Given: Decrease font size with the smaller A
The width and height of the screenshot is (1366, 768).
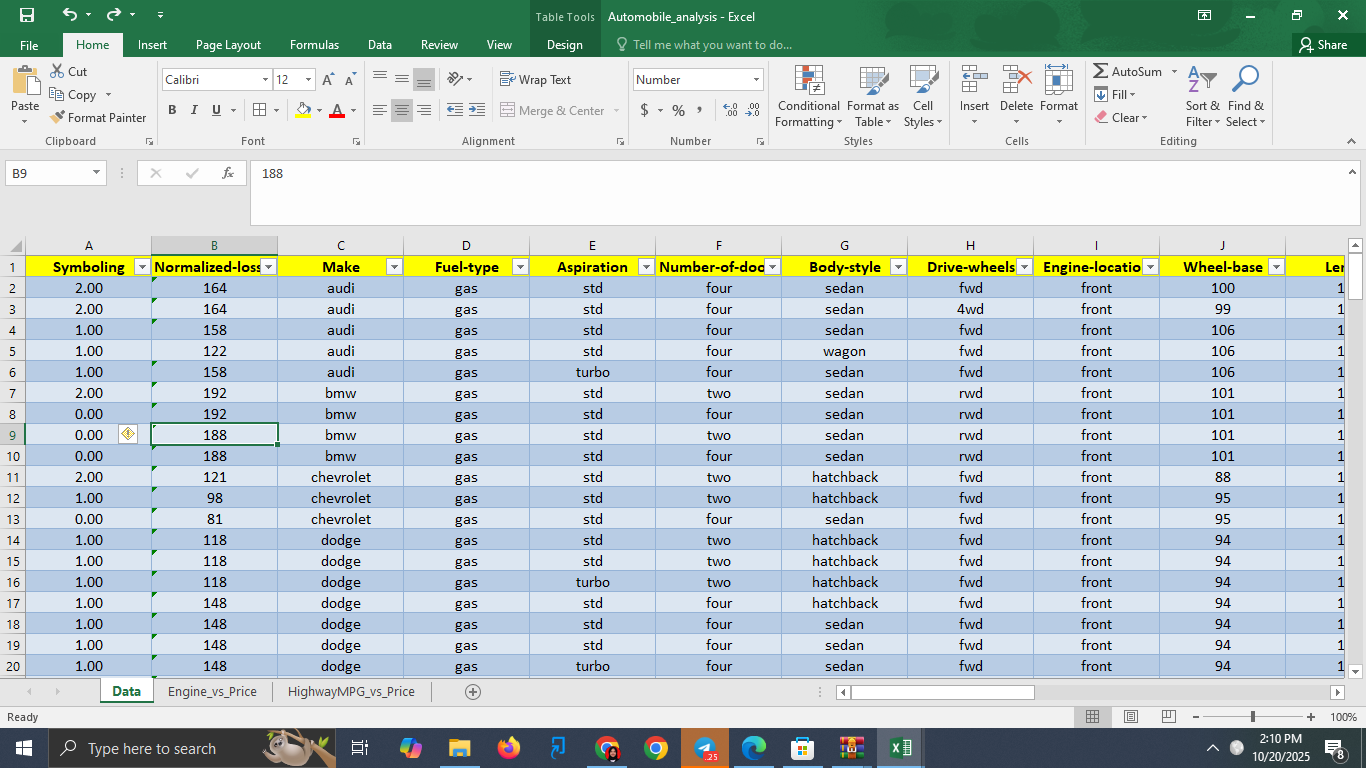Looking at the screenshot, I should click(x=350, y=80).
